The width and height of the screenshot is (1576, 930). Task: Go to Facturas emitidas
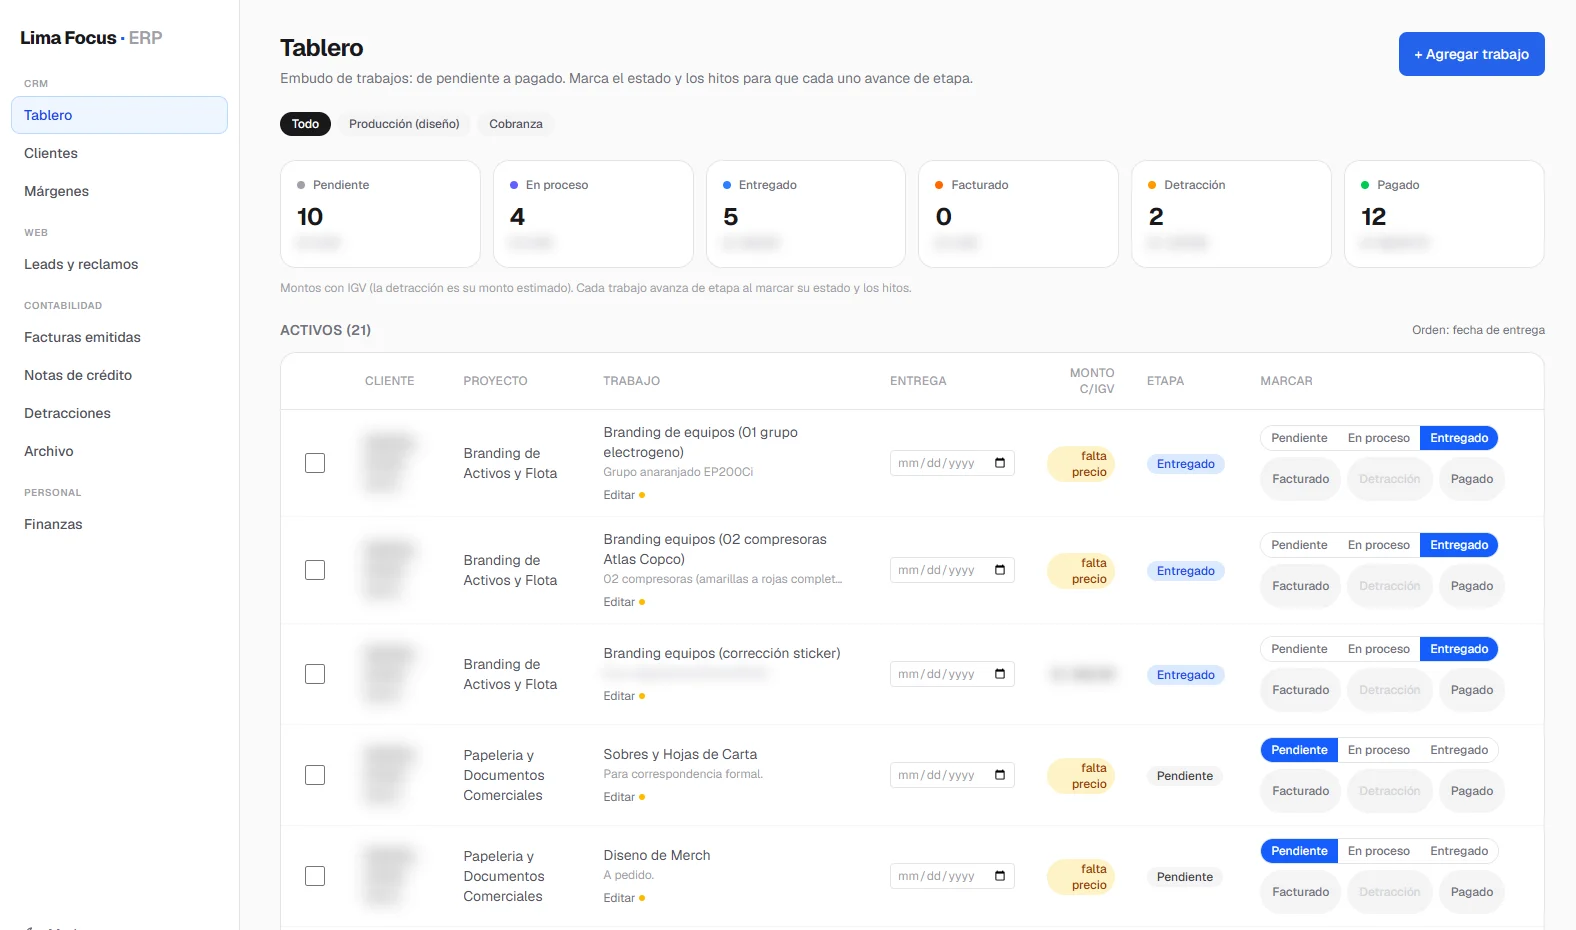point(119,337)
